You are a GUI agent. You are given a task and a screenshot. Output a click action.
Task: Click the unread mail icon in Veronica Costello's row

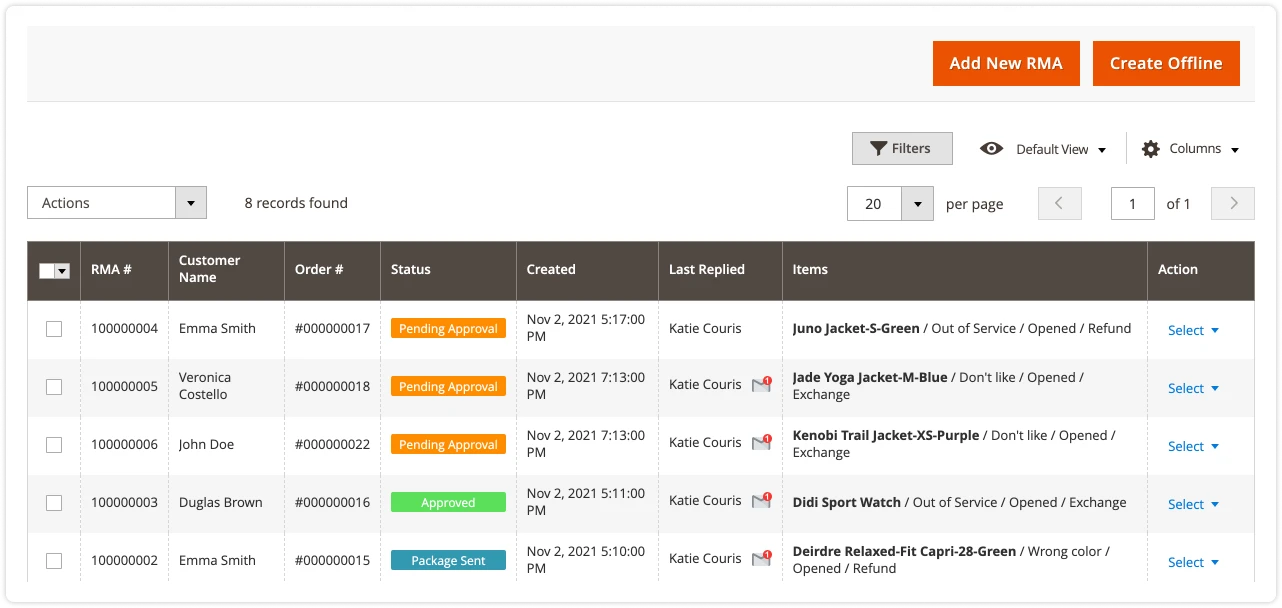pyautogui.click(x=762, y=385)
